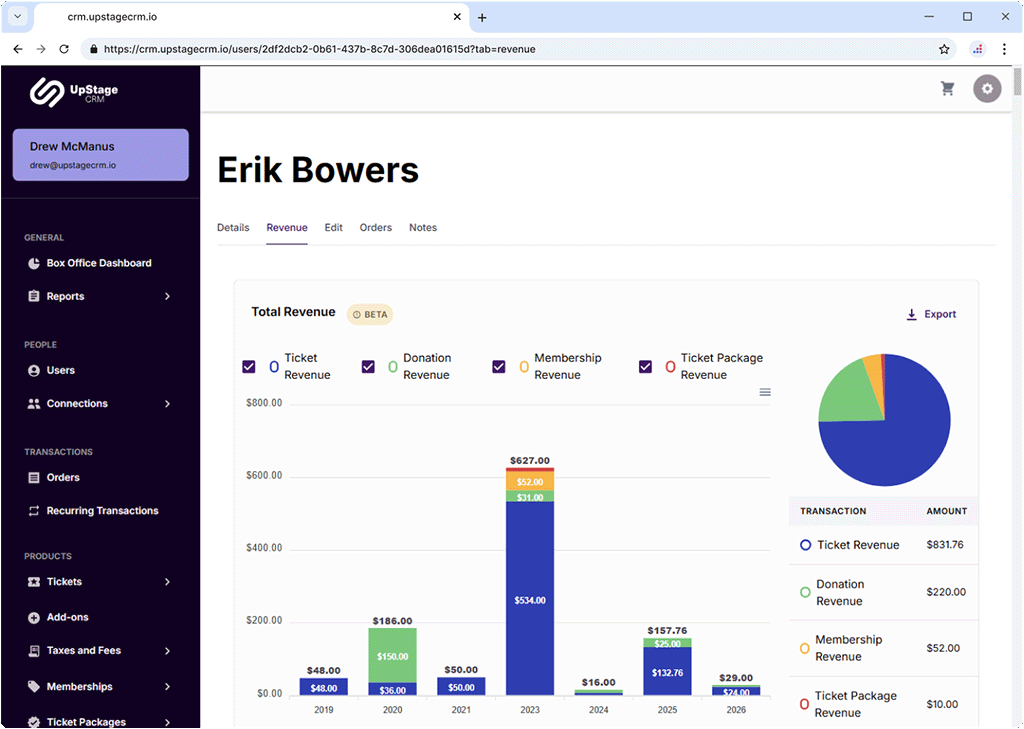Image resolution: width=1024 pixels, height=729 pixels.
Task: Expand the Reports submenu chevron
Action: 167,297
